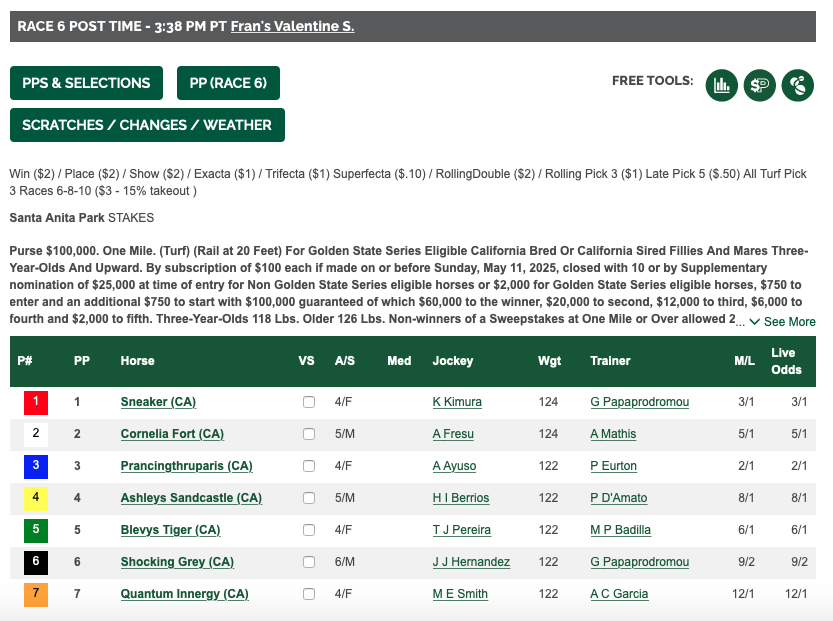Click the black number 6 saddlecloth icon
This screenshot has width=833, height=621.
[x=36, y=562]
